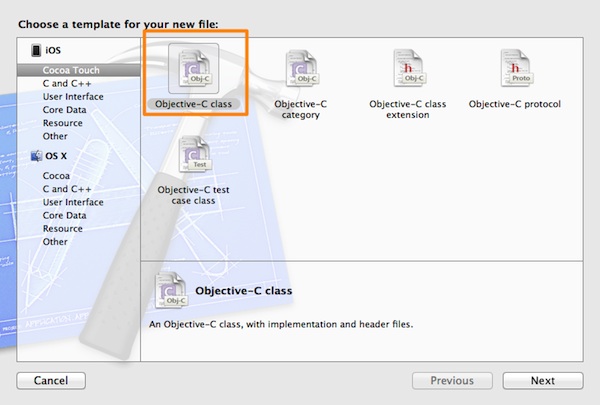This screenshot has height=405, width=600.
Task: Select User Interface in the iOS section
Action: click(x=73, y=97)
